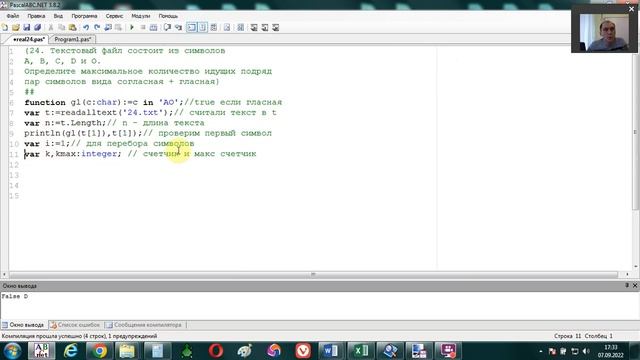This screenshot has width=640, height=360.
Task: Open the Windows Start menu
Action: pyautogui.click(x=12, y=351)
